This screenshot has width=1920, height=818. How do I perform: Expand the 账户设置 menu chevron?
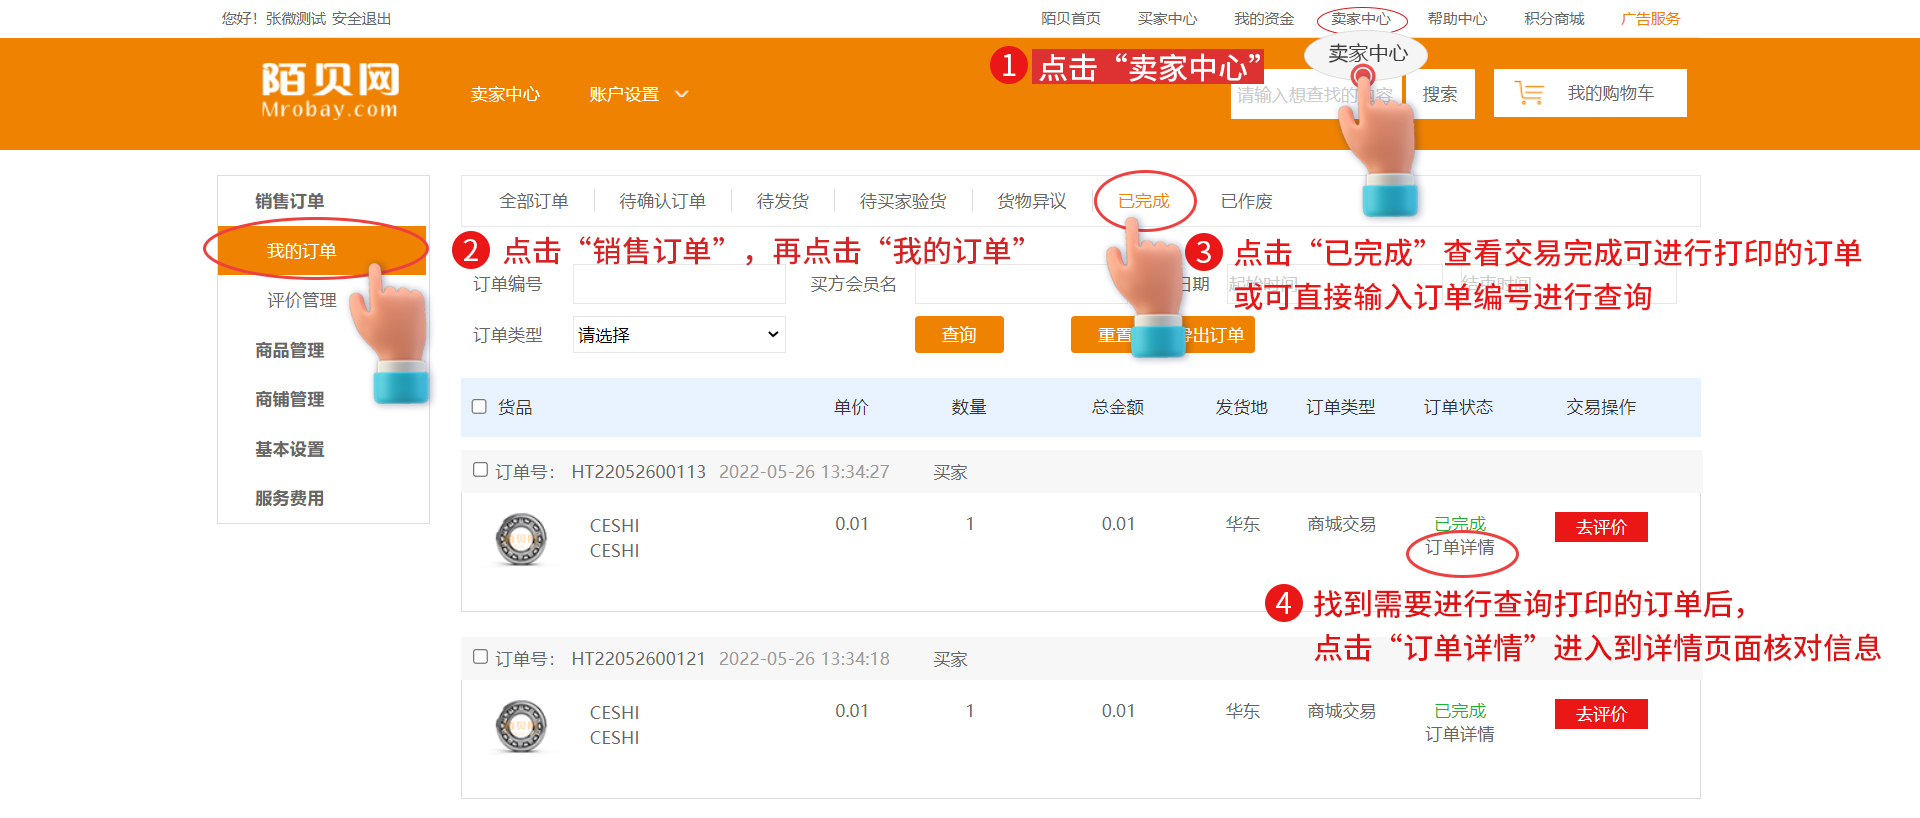[x=682, y=94]
